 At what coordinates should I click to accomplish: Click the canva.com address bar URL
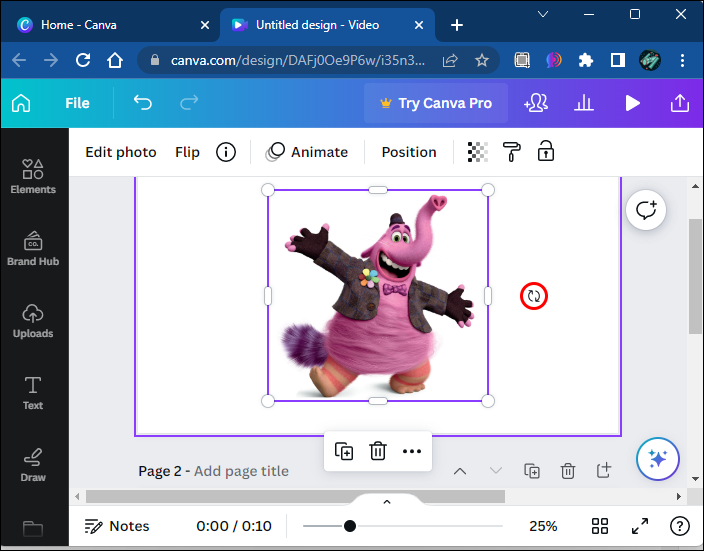[x=298, y=60]
